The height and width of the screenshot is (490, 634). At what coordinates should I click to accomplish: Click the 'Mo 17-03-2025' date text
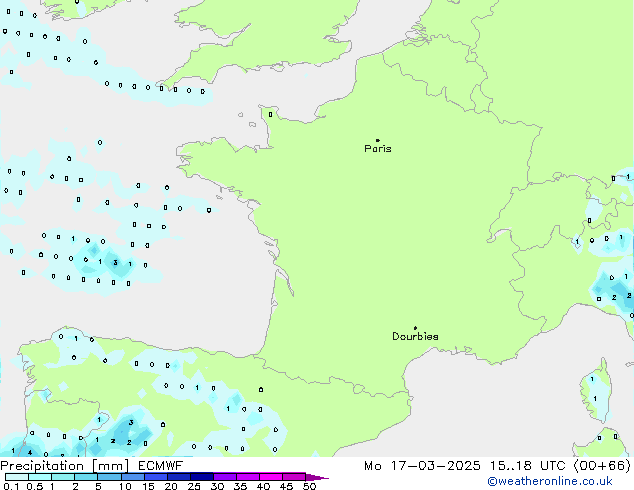(422, 466)
